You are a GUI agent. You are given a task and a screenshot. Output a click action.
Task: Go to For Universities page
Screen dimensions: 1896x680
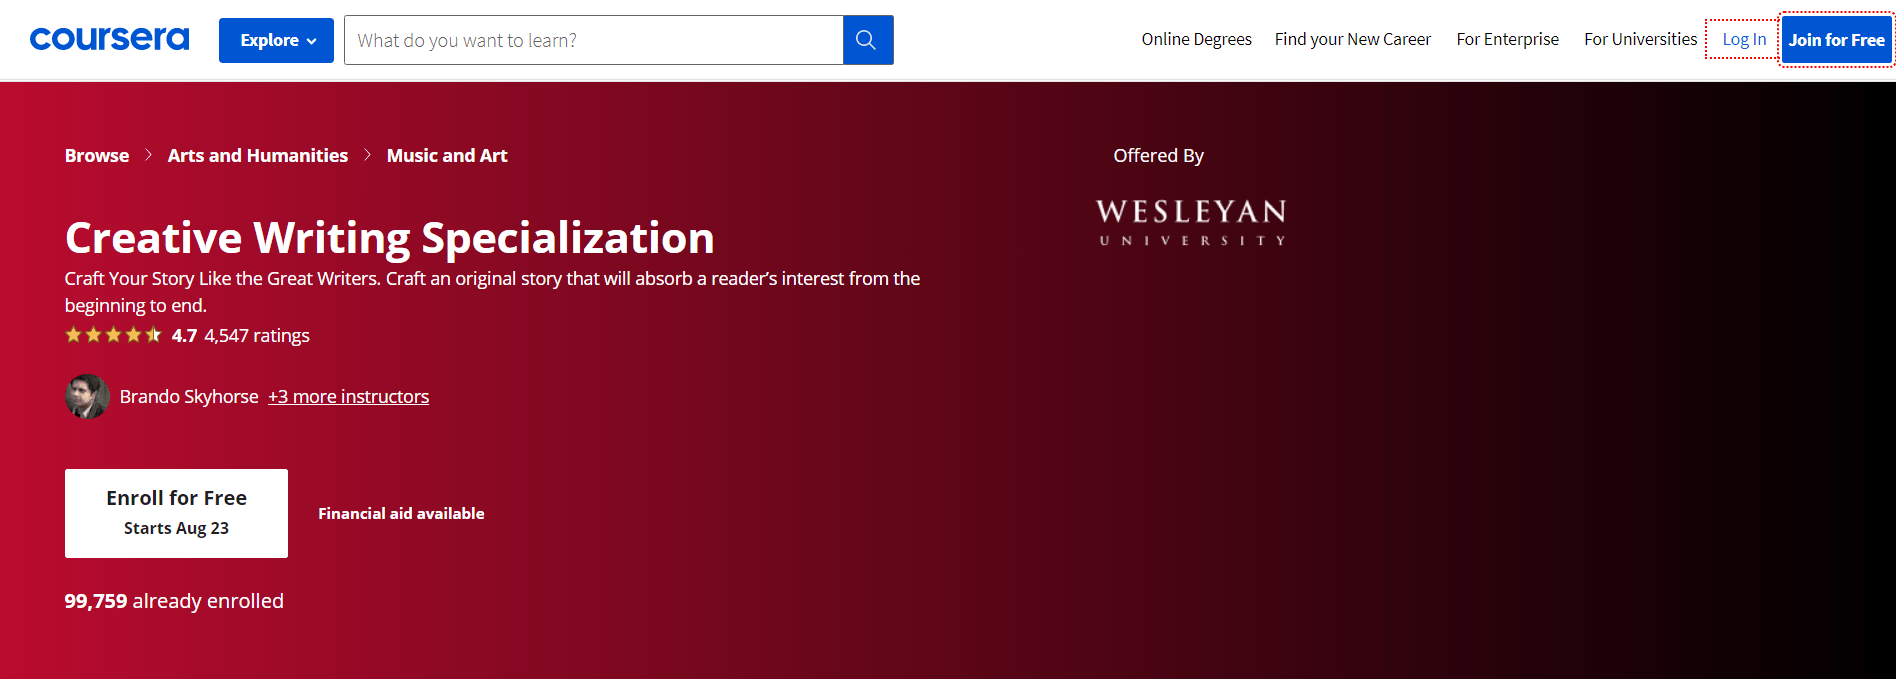[x=1640, y=39]
